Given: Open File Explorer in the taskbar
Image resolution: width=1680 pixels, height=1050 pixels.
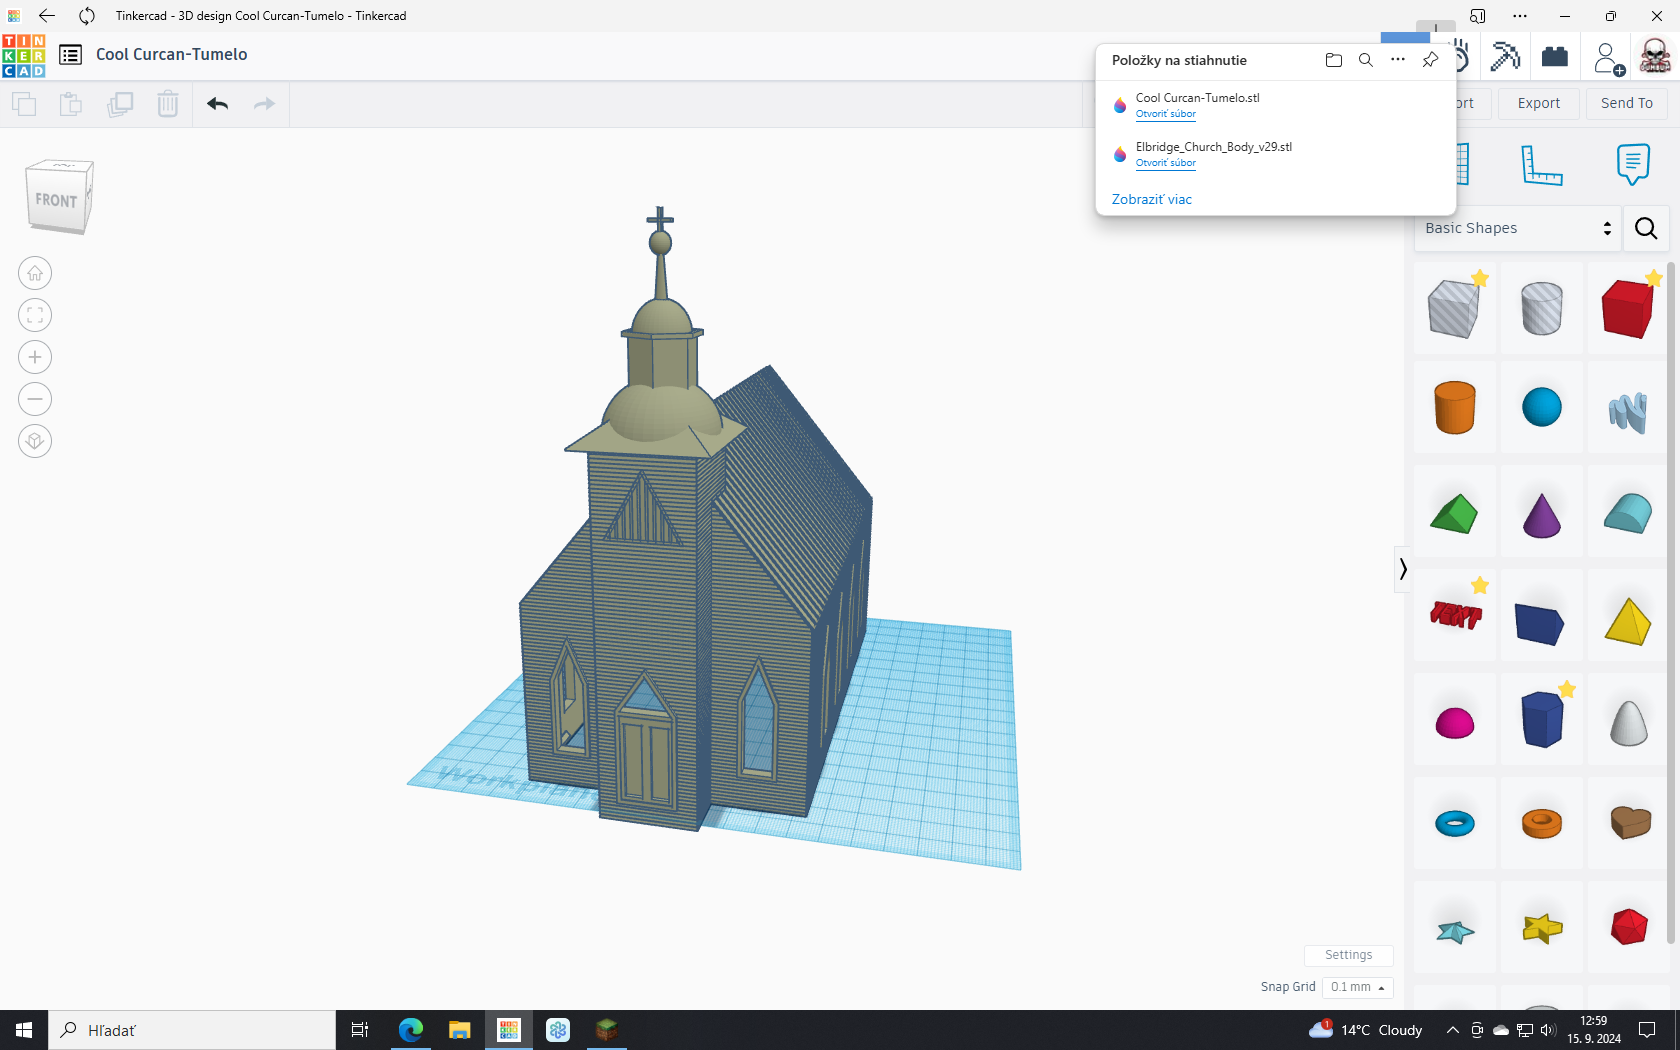Looking at the screenshot, I should 459,1030.
